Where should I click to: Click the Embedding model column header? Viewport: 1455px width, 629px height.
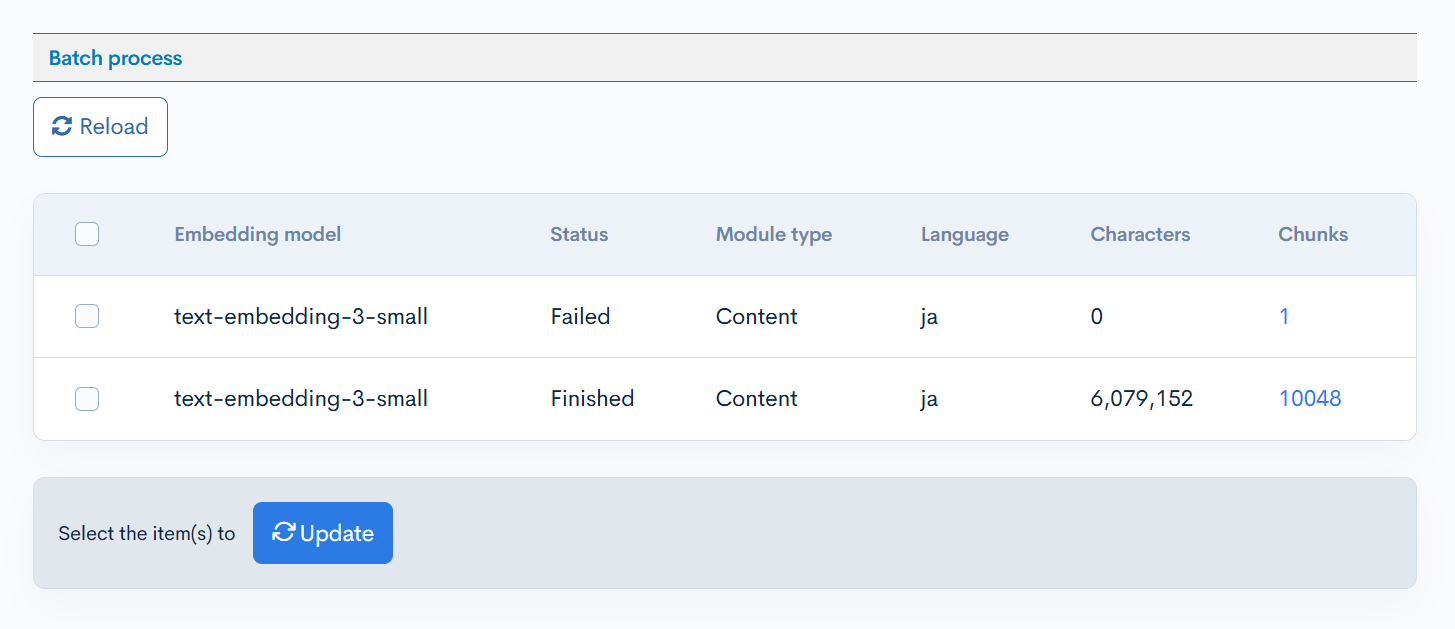coord(257,233)
